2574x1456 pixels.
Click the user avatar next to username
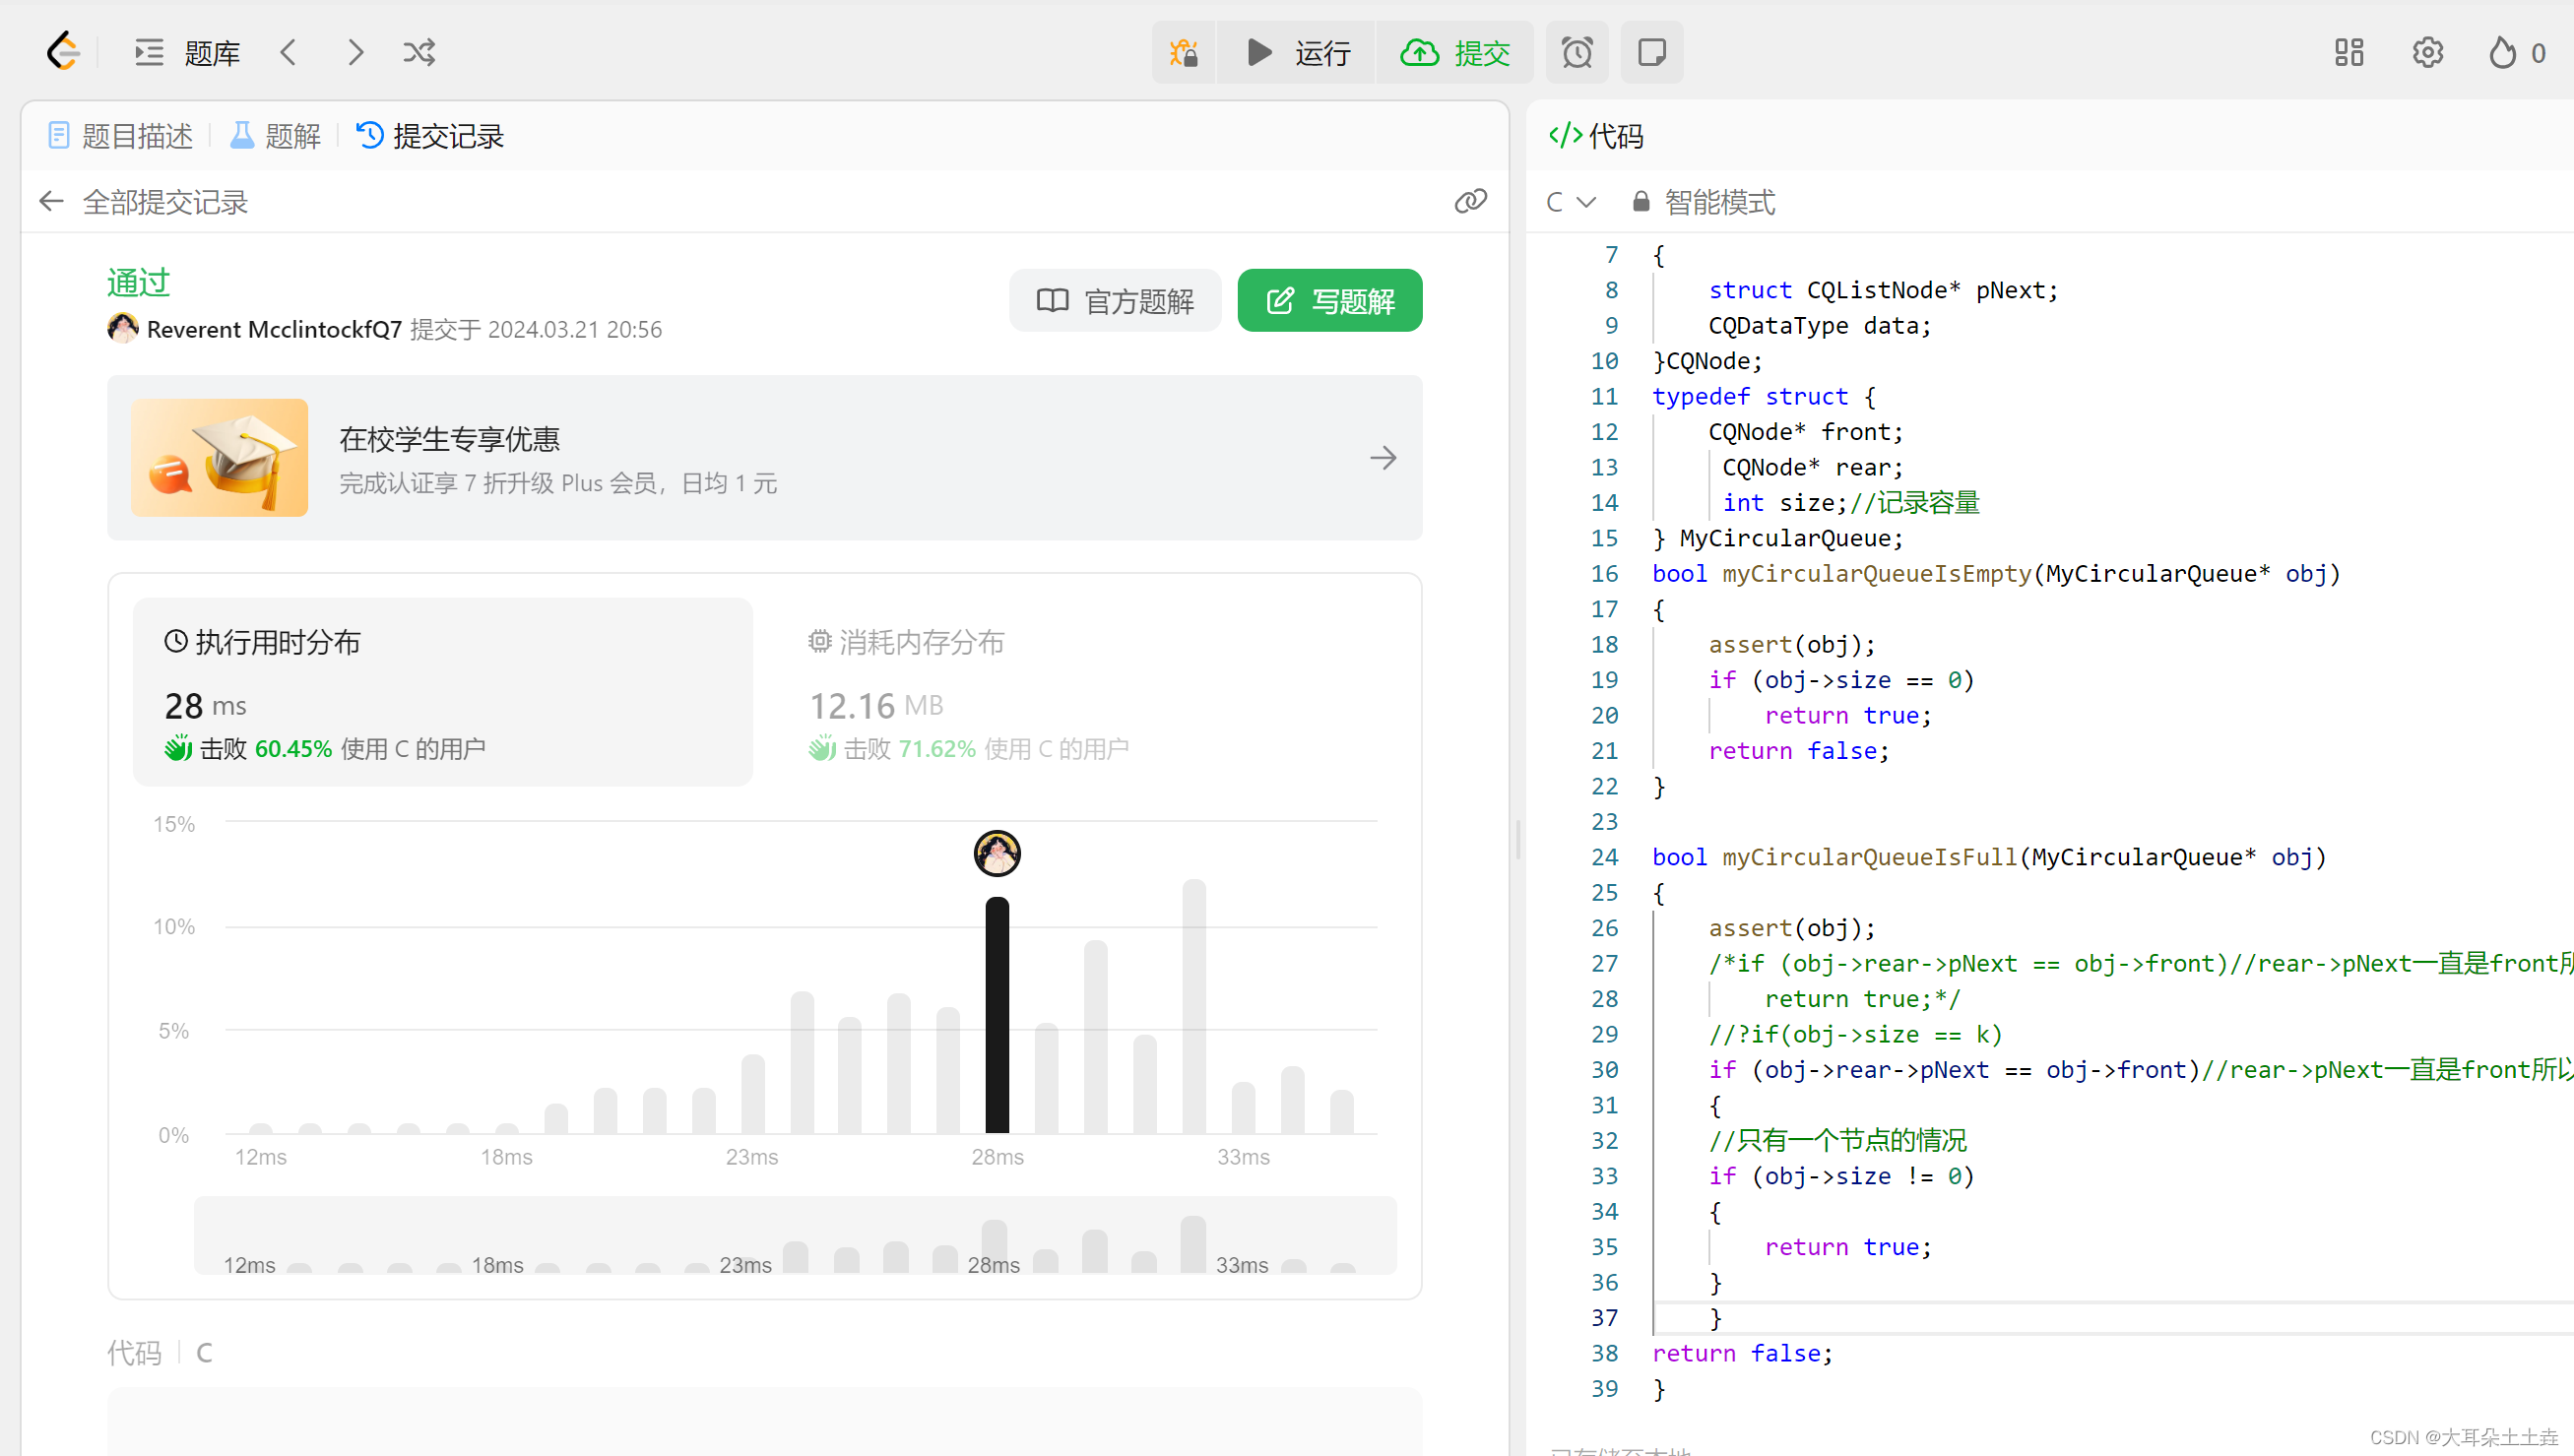click(x=123, y=328)
